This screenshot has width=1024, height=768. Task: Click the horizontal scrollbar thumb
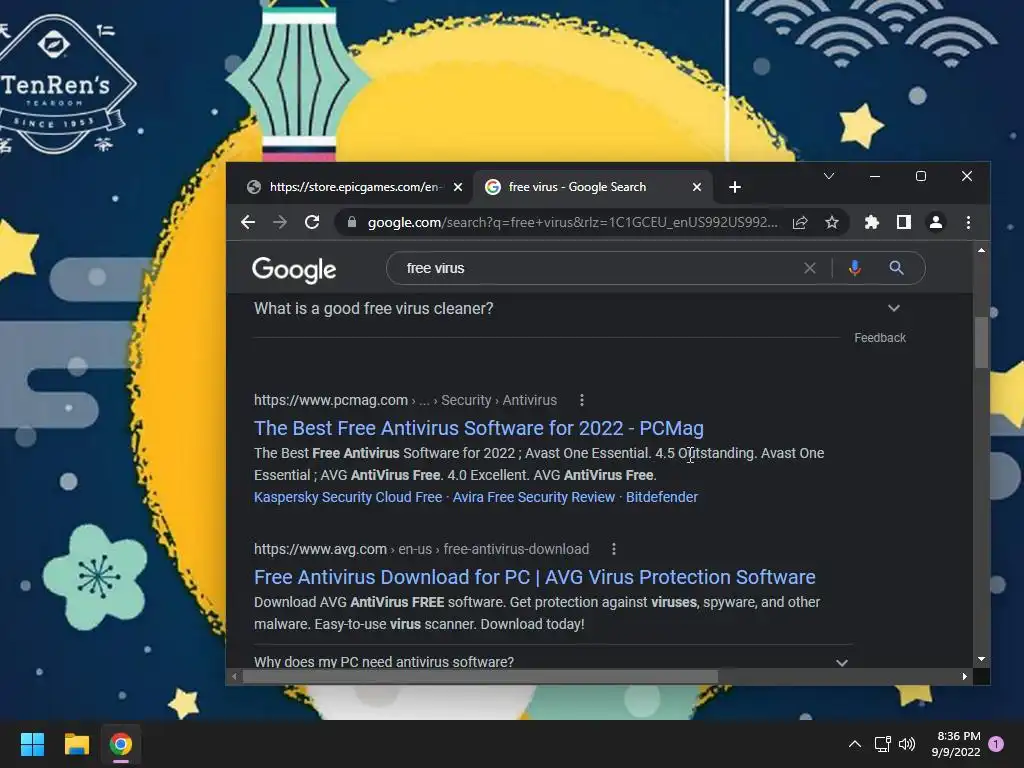[x=480, y=677]
